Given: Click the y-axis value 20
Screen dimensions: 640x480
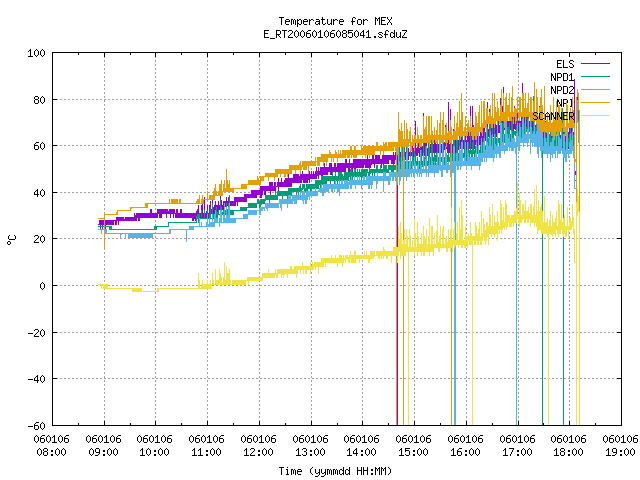Looking at the screenshot, I should pos(39,239).
